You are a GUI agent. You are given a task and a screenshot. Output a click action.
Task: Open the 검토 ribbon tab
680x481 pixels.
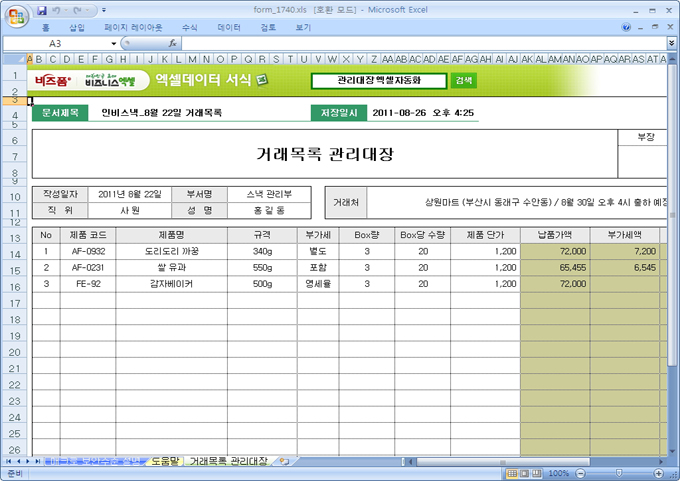[268, 28]
